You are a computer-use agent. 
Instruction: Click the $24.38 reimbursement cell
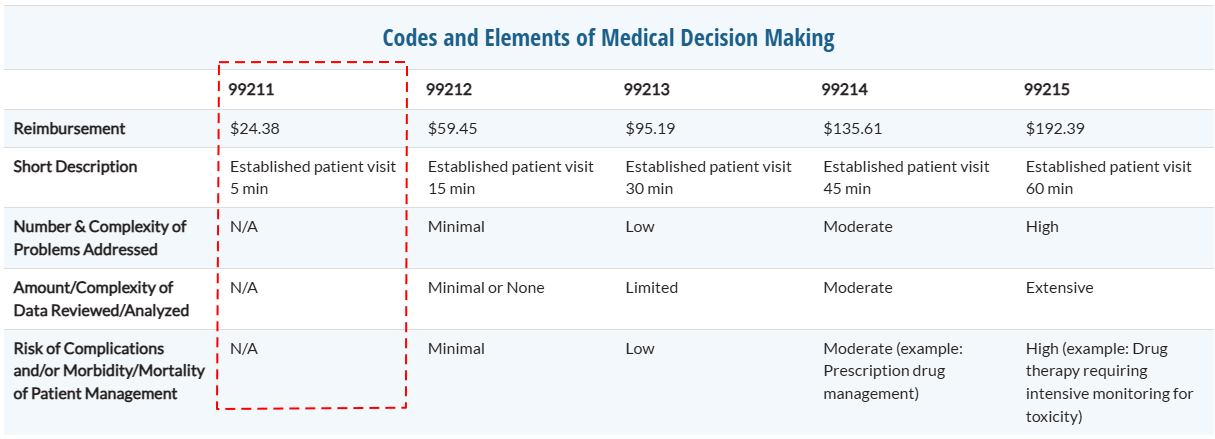pos(255,128)
